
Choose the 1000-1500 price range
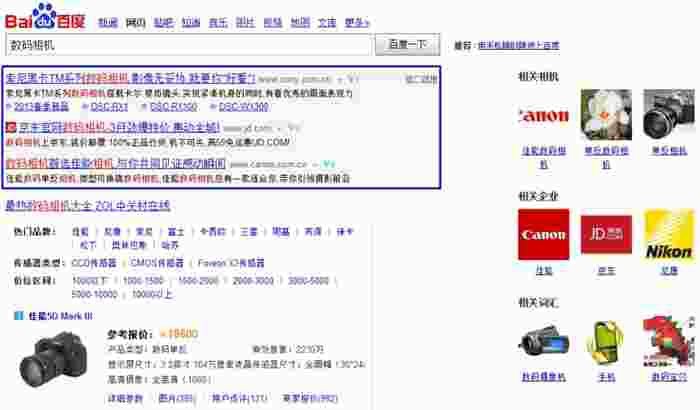143,281
